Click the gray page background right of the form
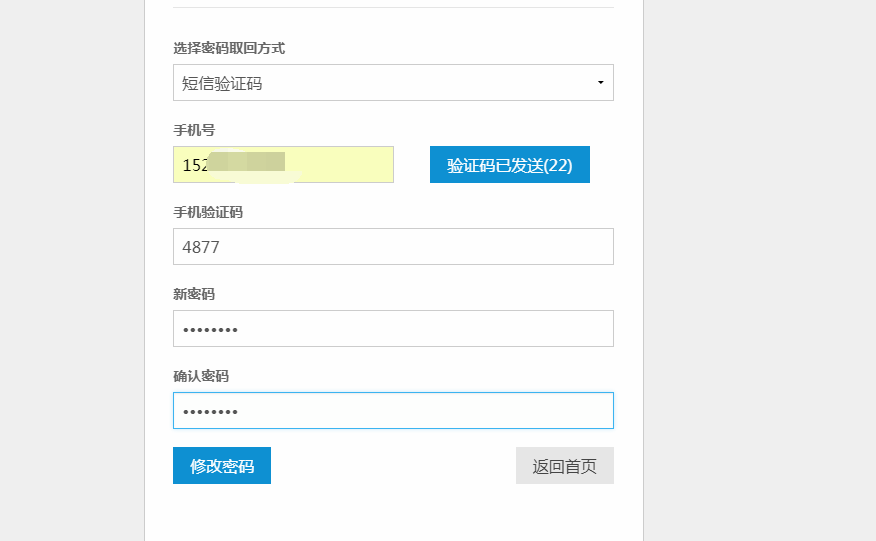The height and width of the screenshot is (541, 876). (x=760, y=270)
